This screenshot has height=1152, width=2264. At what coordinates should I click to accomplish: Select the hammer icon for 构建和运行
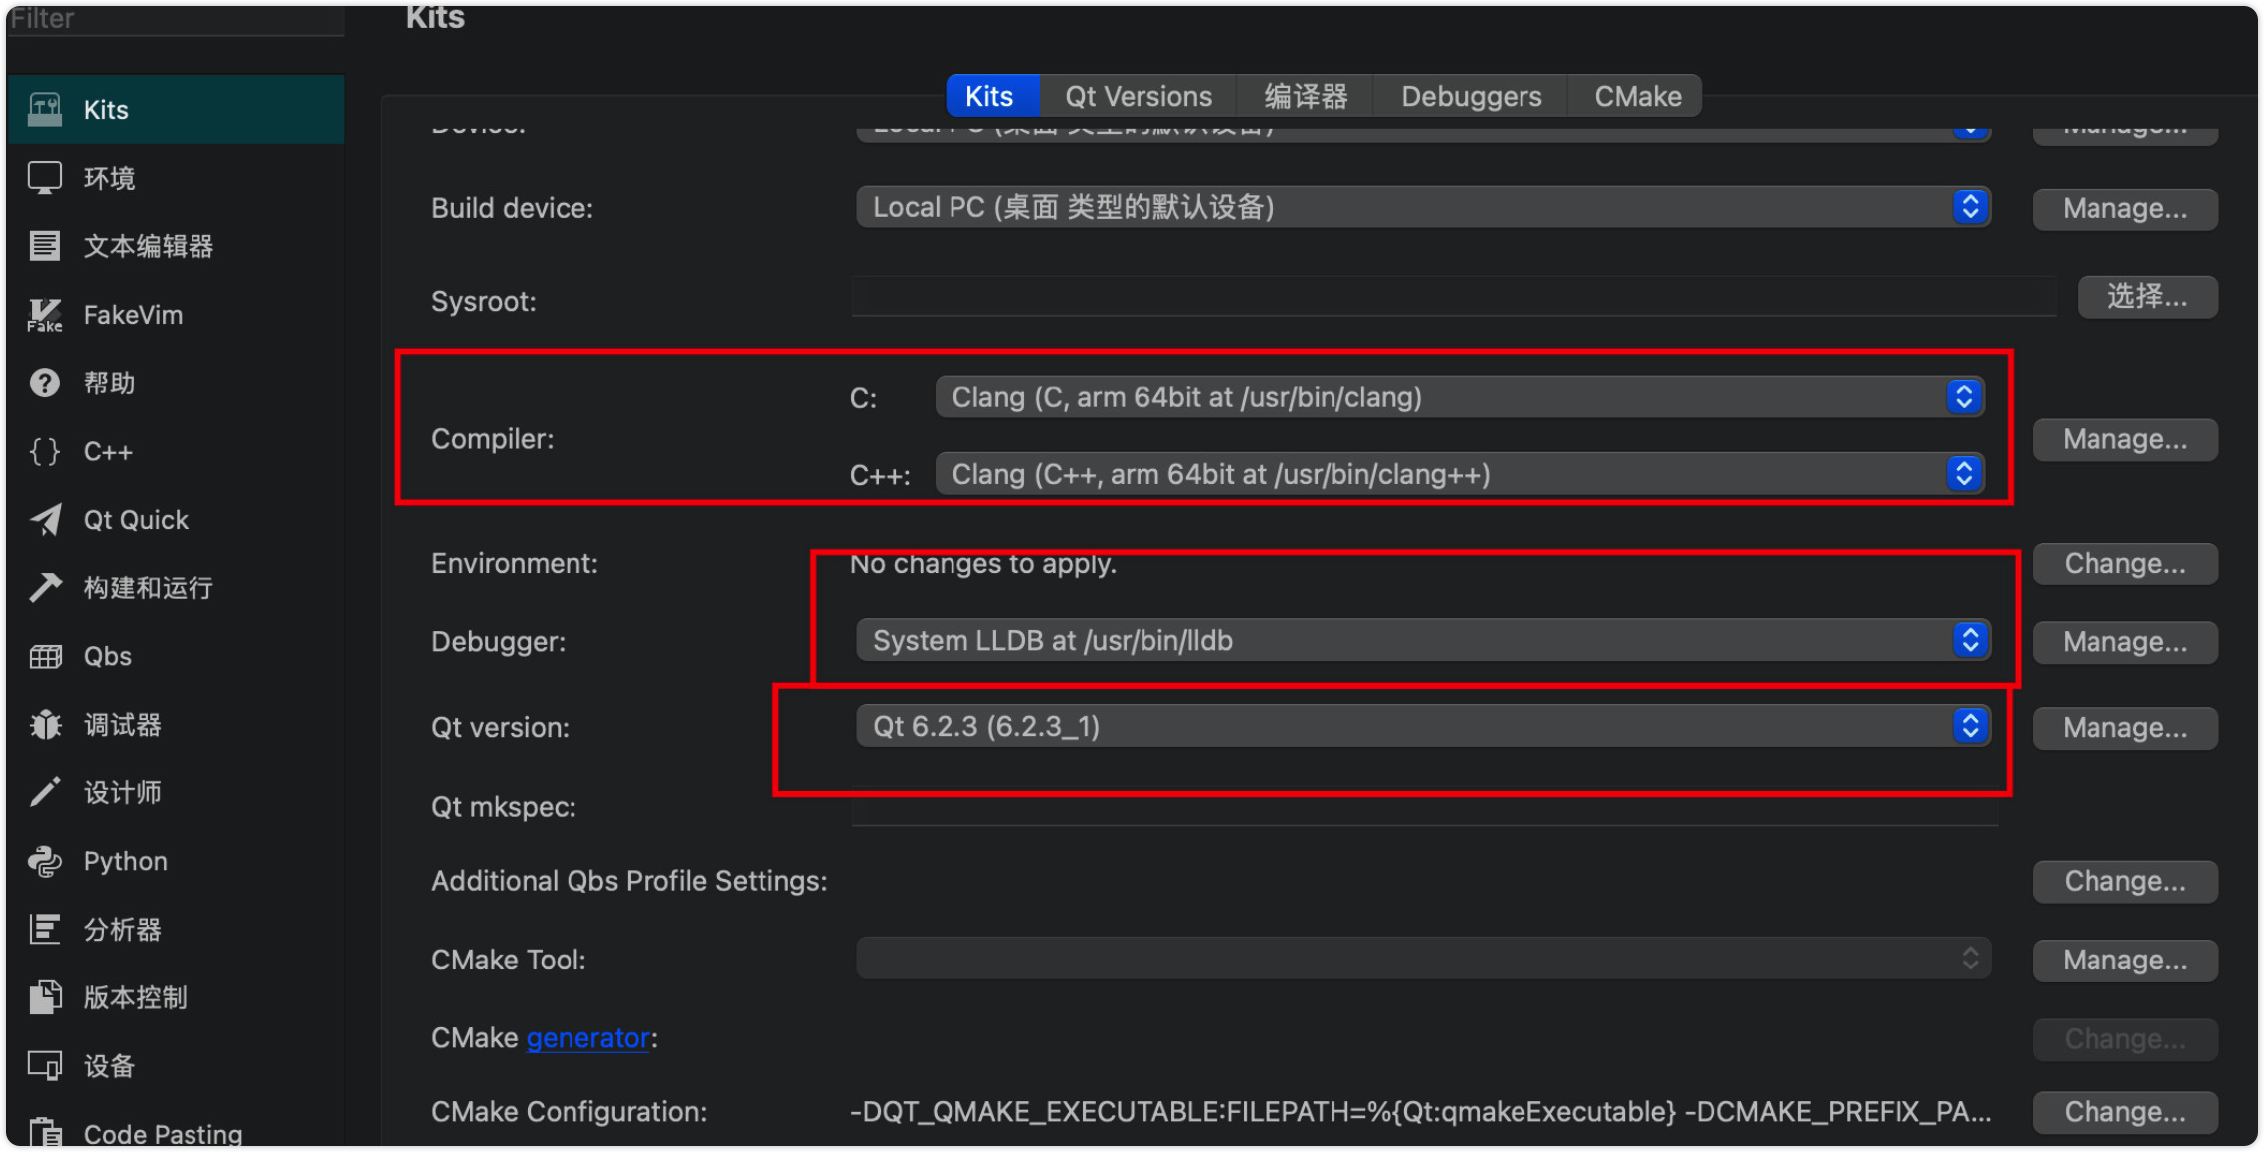coord(45,588)
